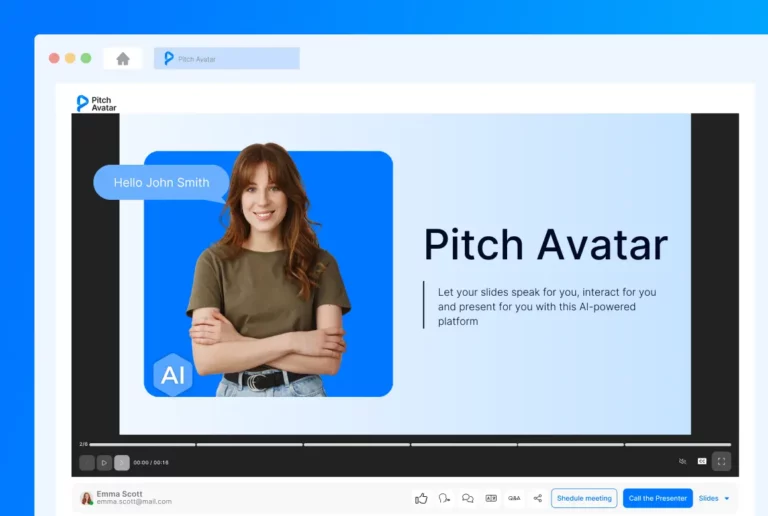Open the Q&A panel
The image size is (768, 516).
pos(514,498)
